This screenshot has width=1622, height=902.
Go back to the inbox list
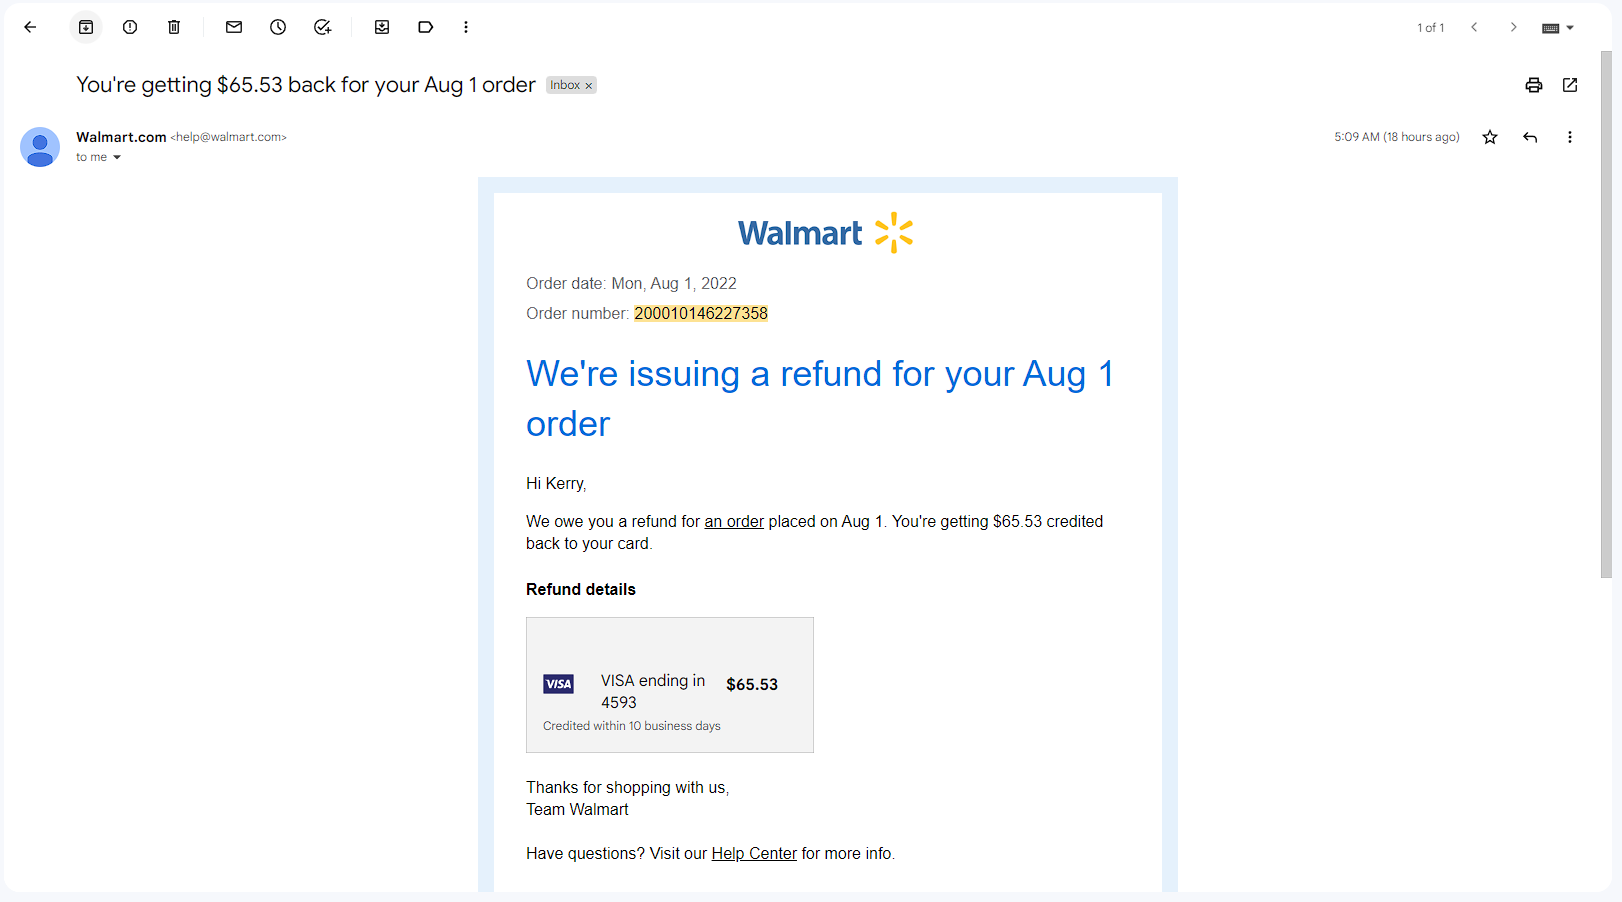30,27
